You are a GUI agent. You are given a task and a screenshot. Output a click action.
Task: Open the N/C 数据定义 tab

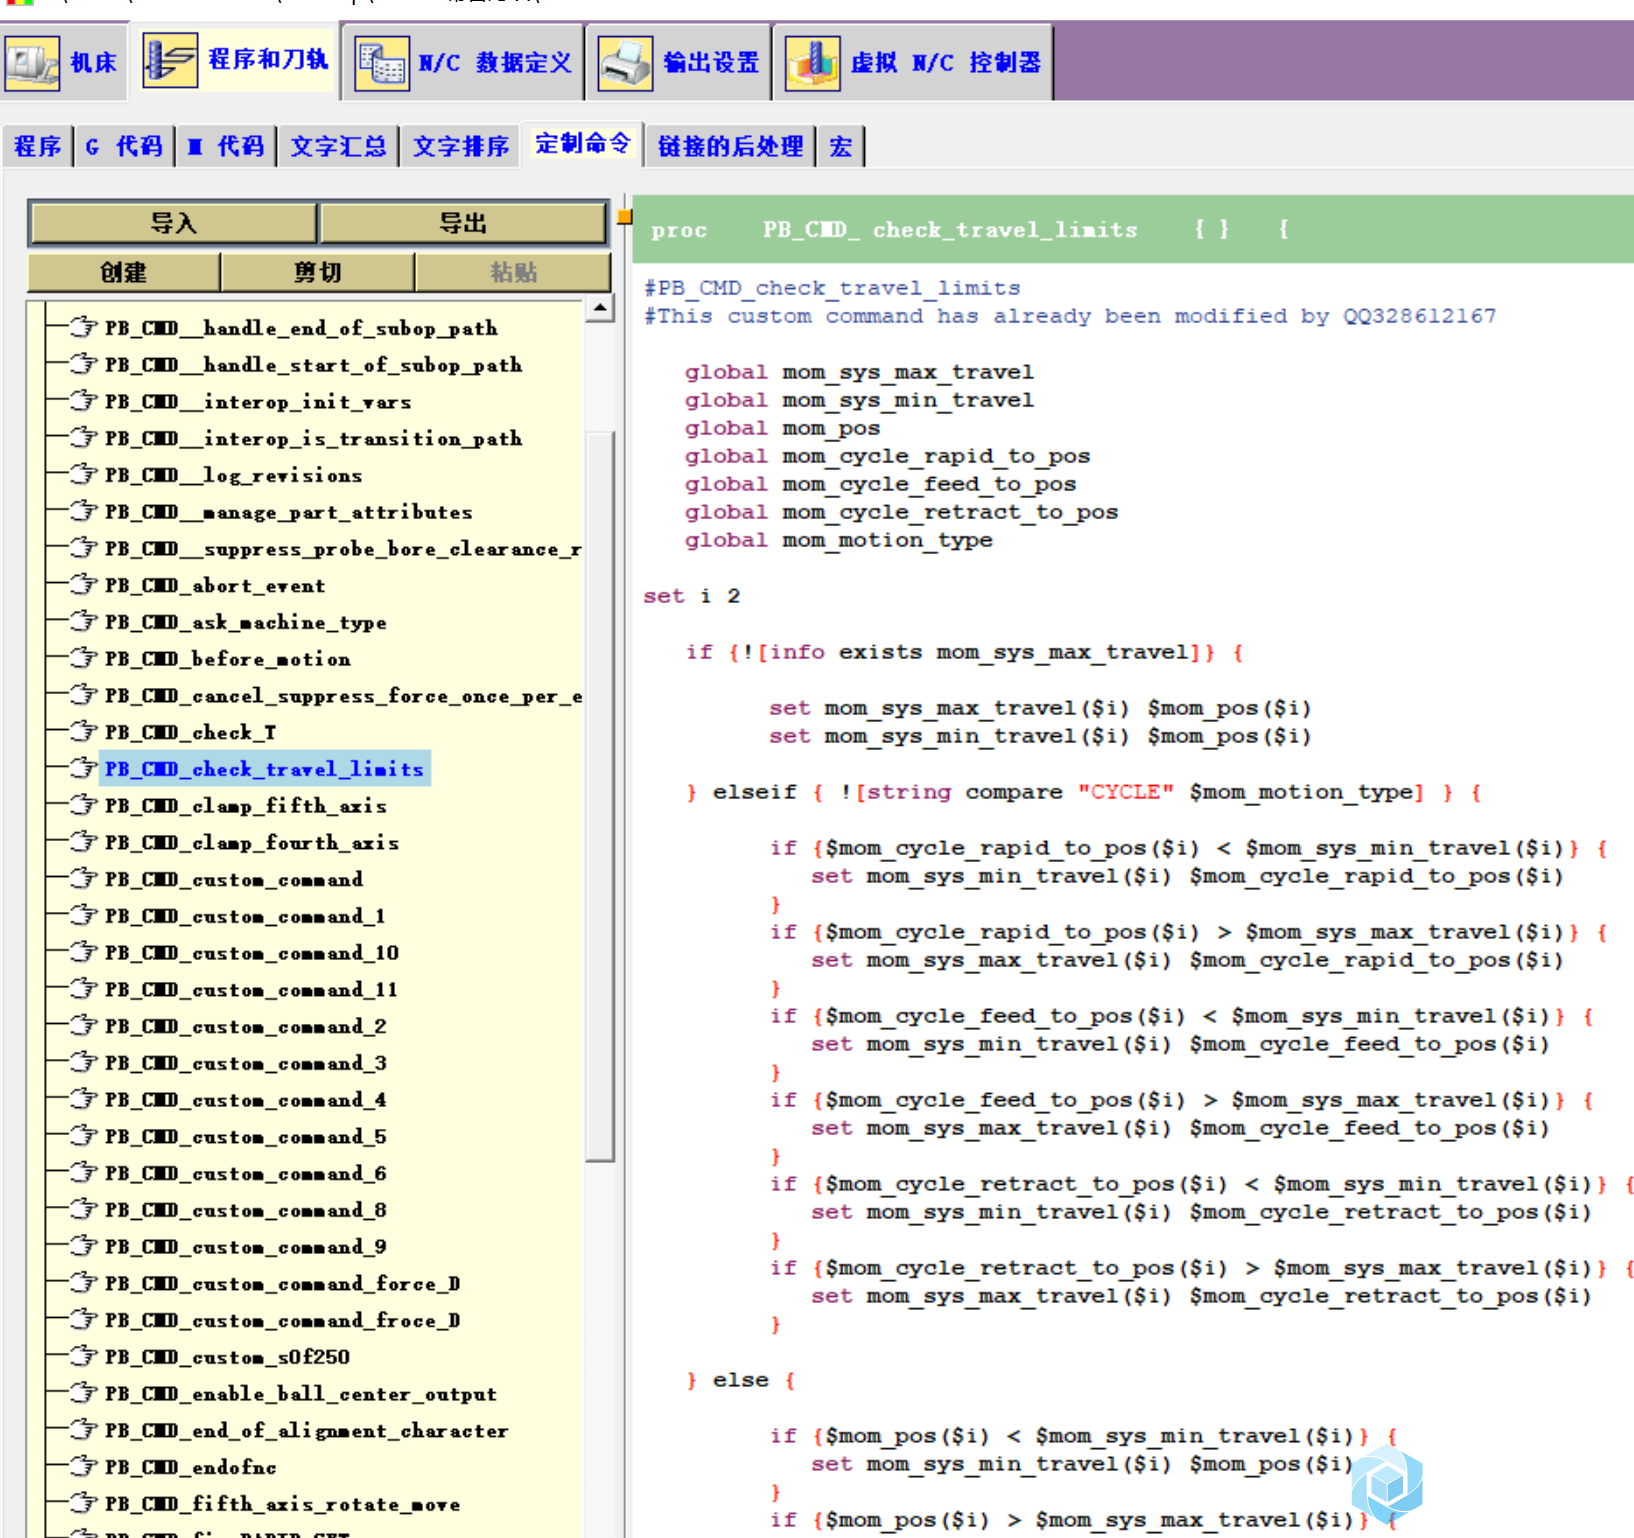click(x=463, y=62)
